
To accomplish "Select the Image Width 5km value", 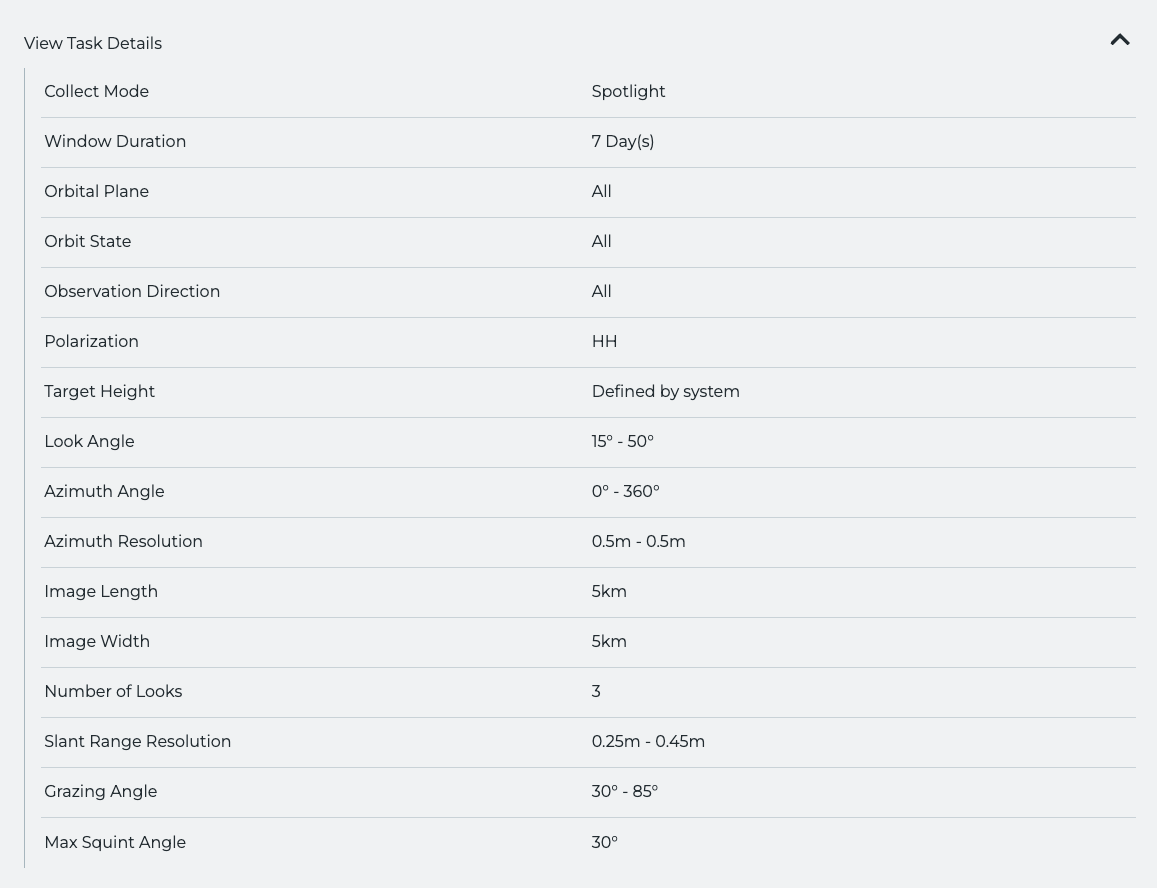I will point(609,641).
